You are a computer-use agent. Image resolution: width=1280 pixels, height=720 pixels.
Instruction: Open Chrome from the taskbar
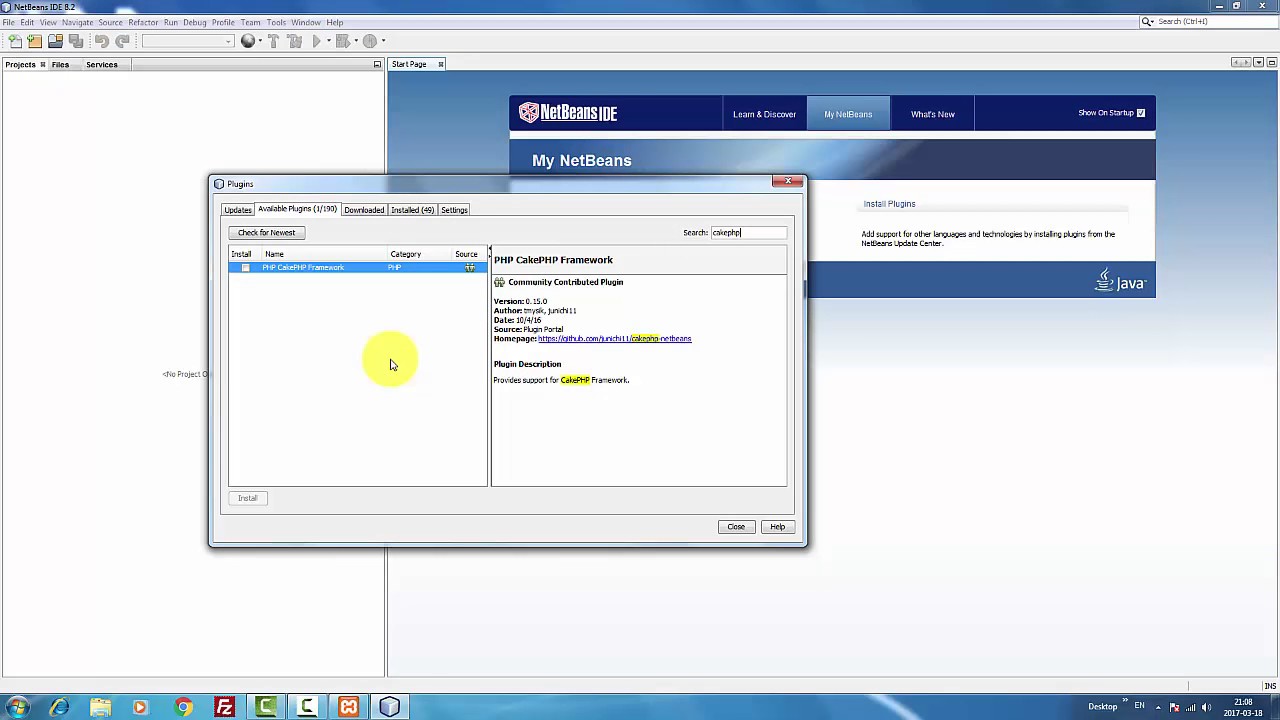(x=183, y=707)
